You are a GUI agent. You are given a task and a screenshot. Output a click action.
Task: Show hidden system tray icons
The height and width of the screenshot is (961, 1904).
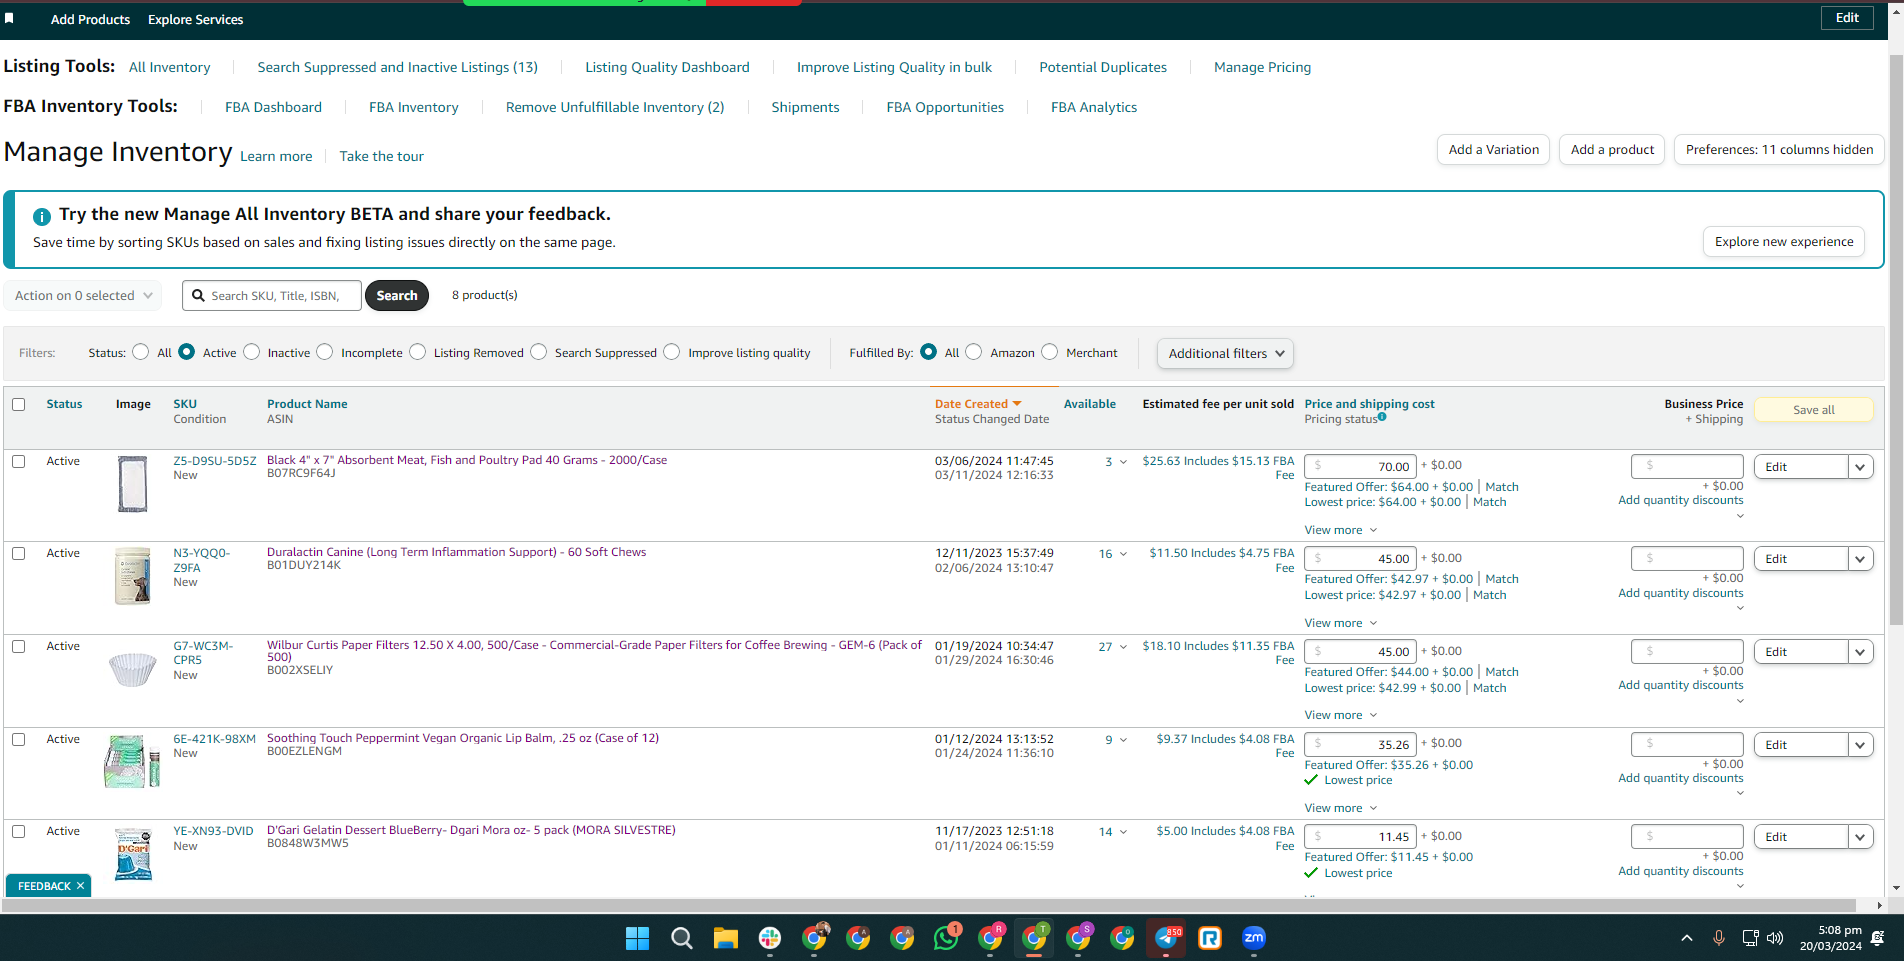click(x=1687, y=938)
